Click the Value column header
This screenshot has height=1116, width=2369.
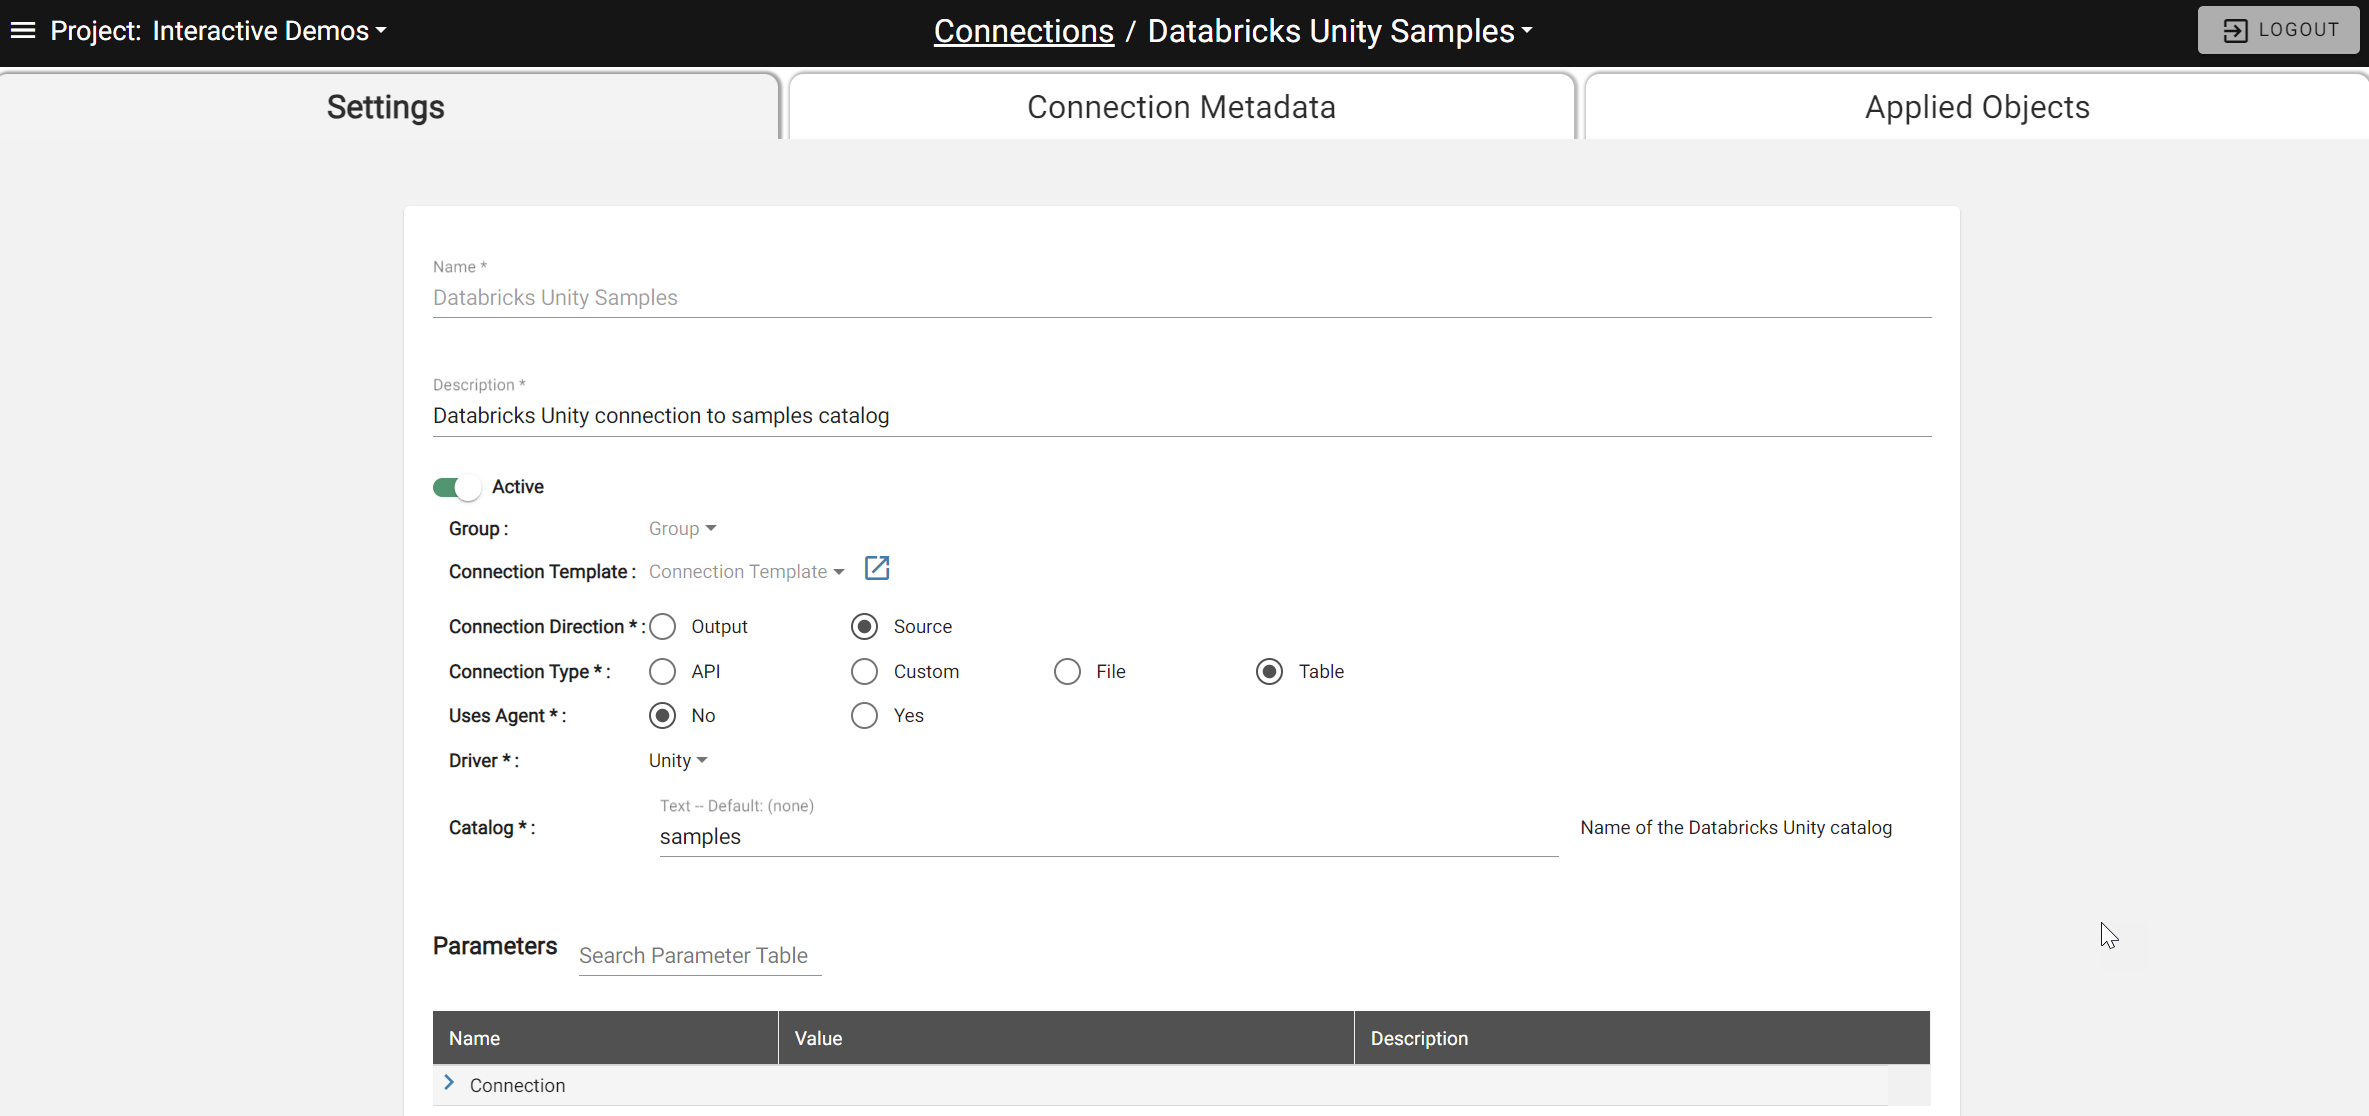(1066, 1038)
